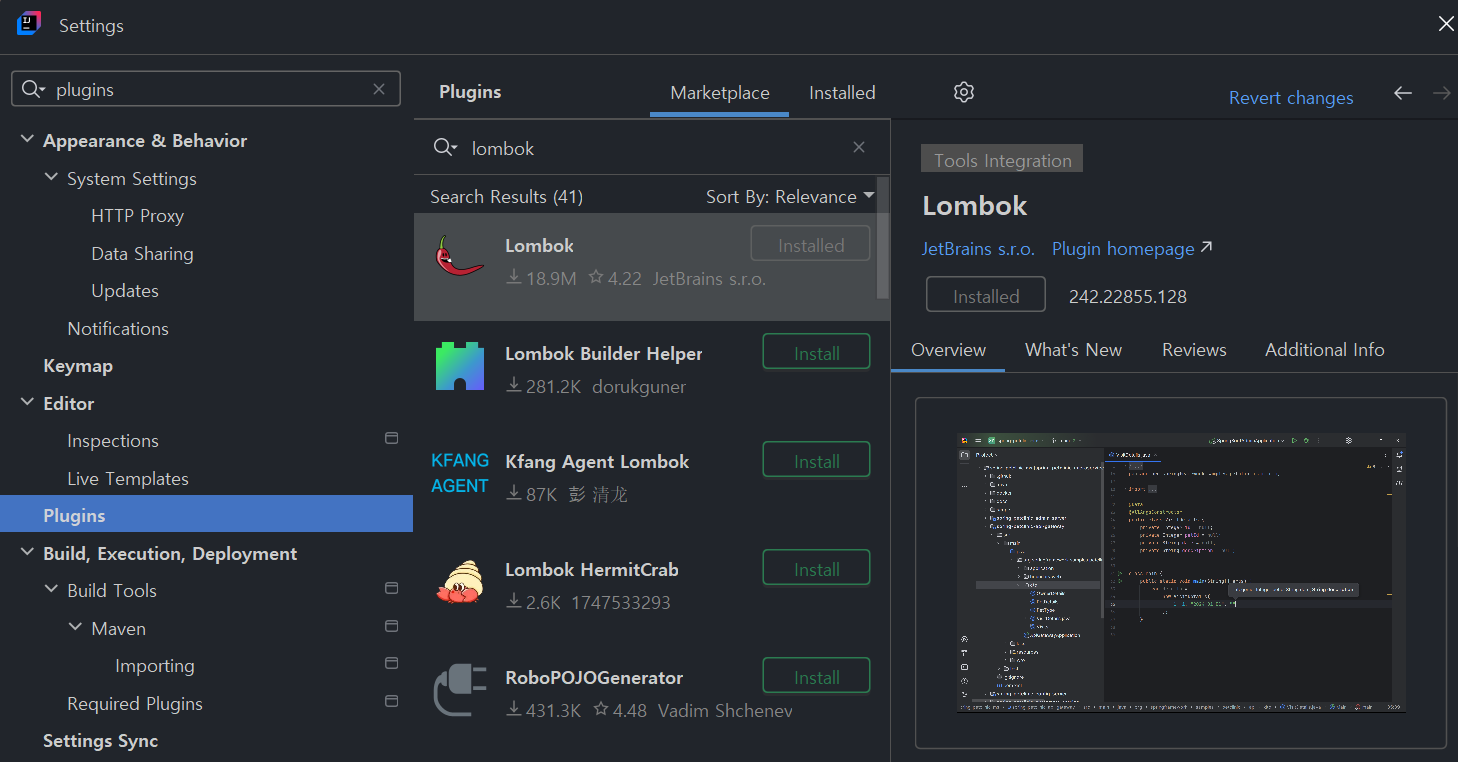This screenshot has width=1458, height=762.
Task: Click the IntelliJ IDEA logo icon
Action: tap(29, 24)
